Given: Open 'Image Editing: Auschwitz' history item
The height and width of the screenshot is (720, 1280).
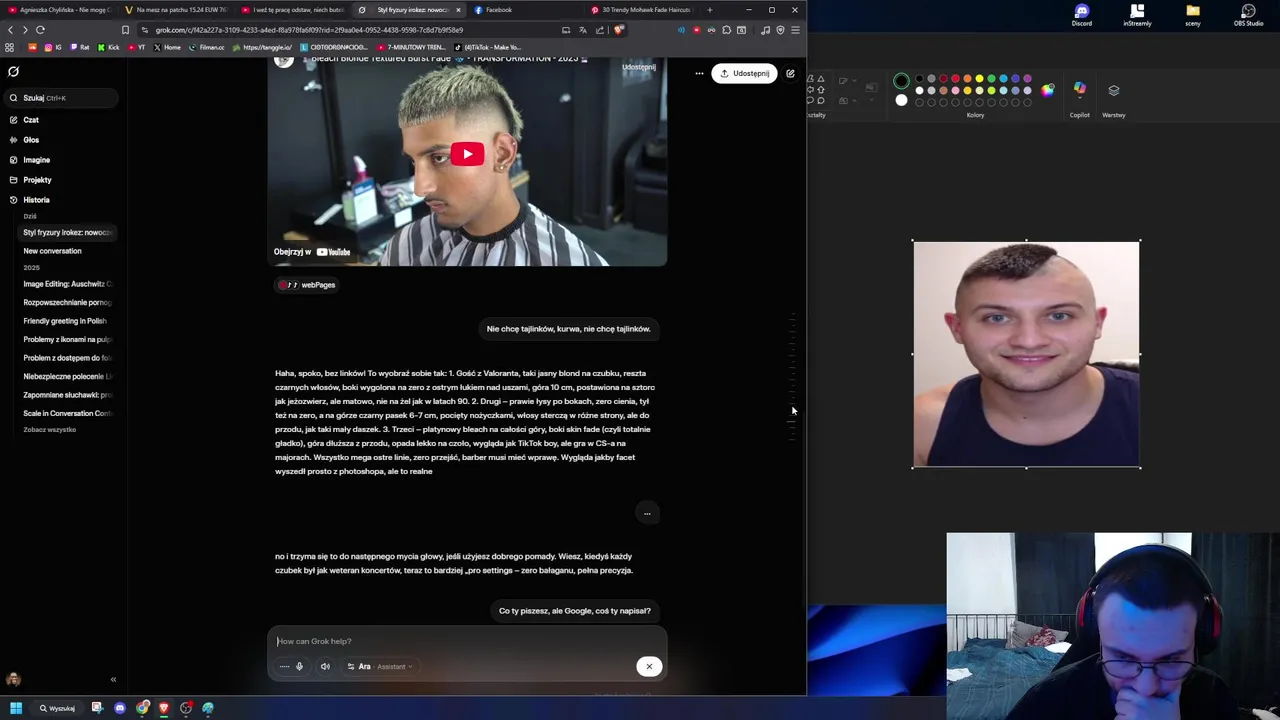Looking at the screenshot, I should point(67,284).
